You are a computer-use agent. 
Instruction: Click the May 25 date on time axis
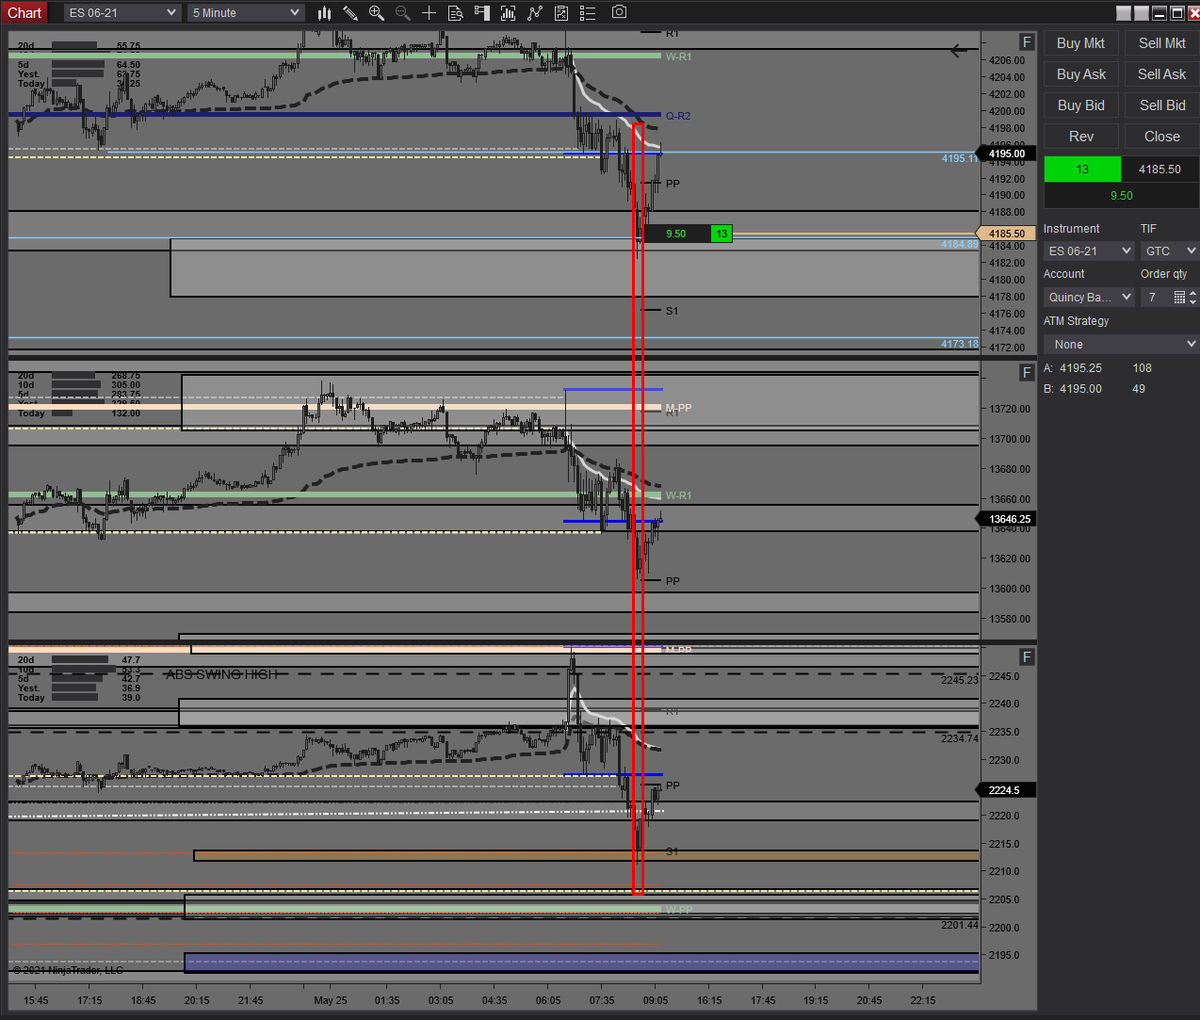pos(330,1000)
